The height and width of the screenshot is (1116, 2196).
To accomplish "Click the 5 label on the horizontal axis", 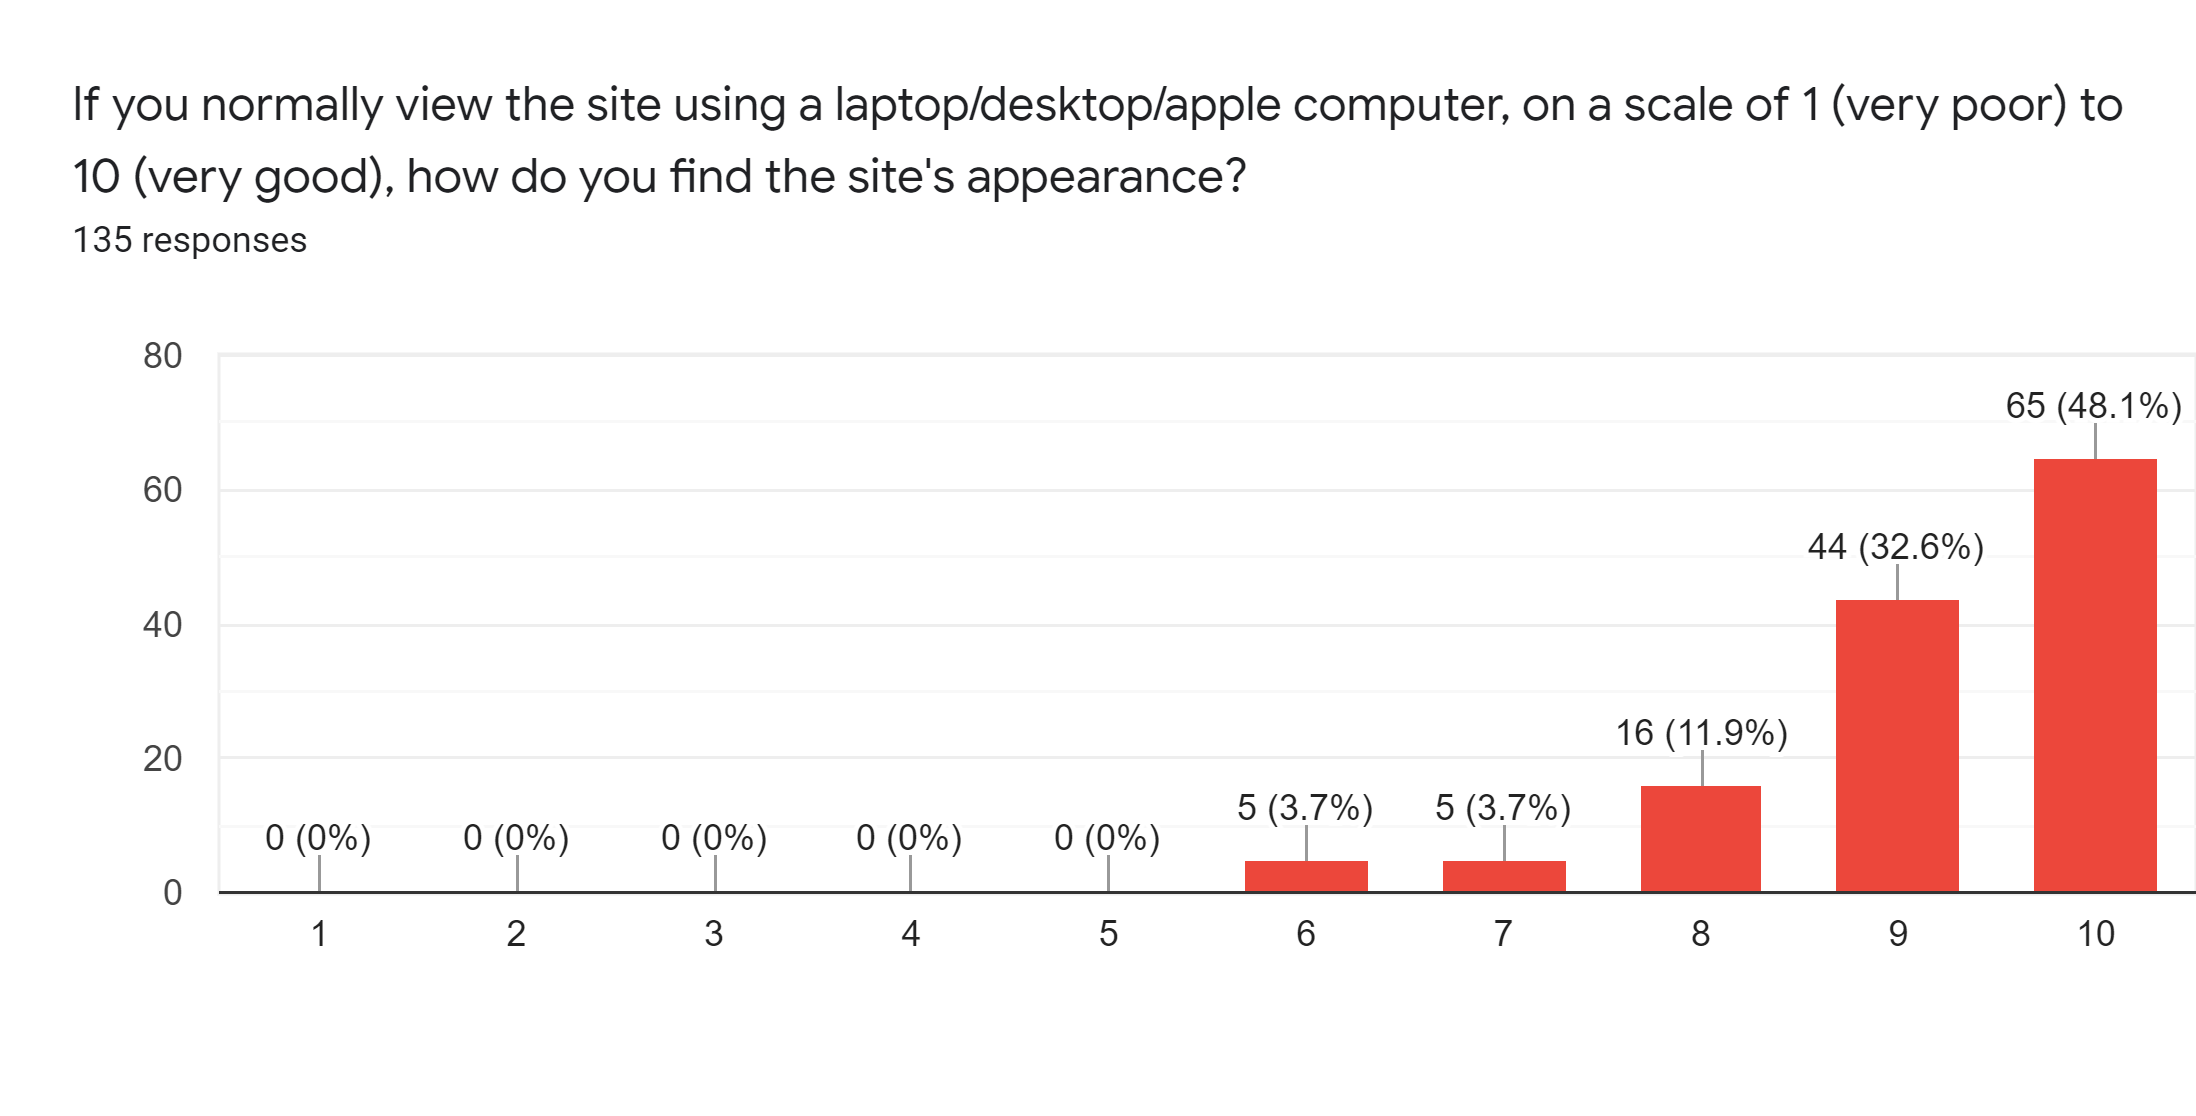I will point(1108,934).
